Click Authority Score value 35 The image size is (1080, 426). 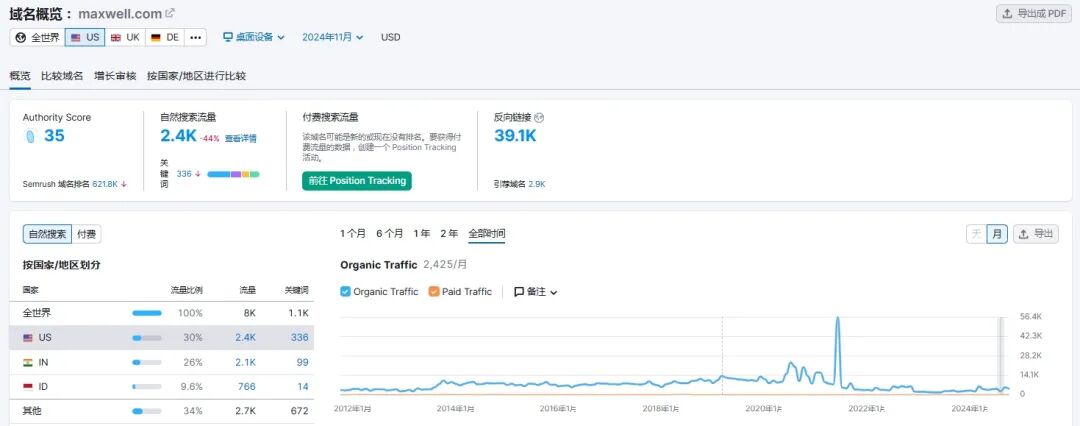coord(54,136)
